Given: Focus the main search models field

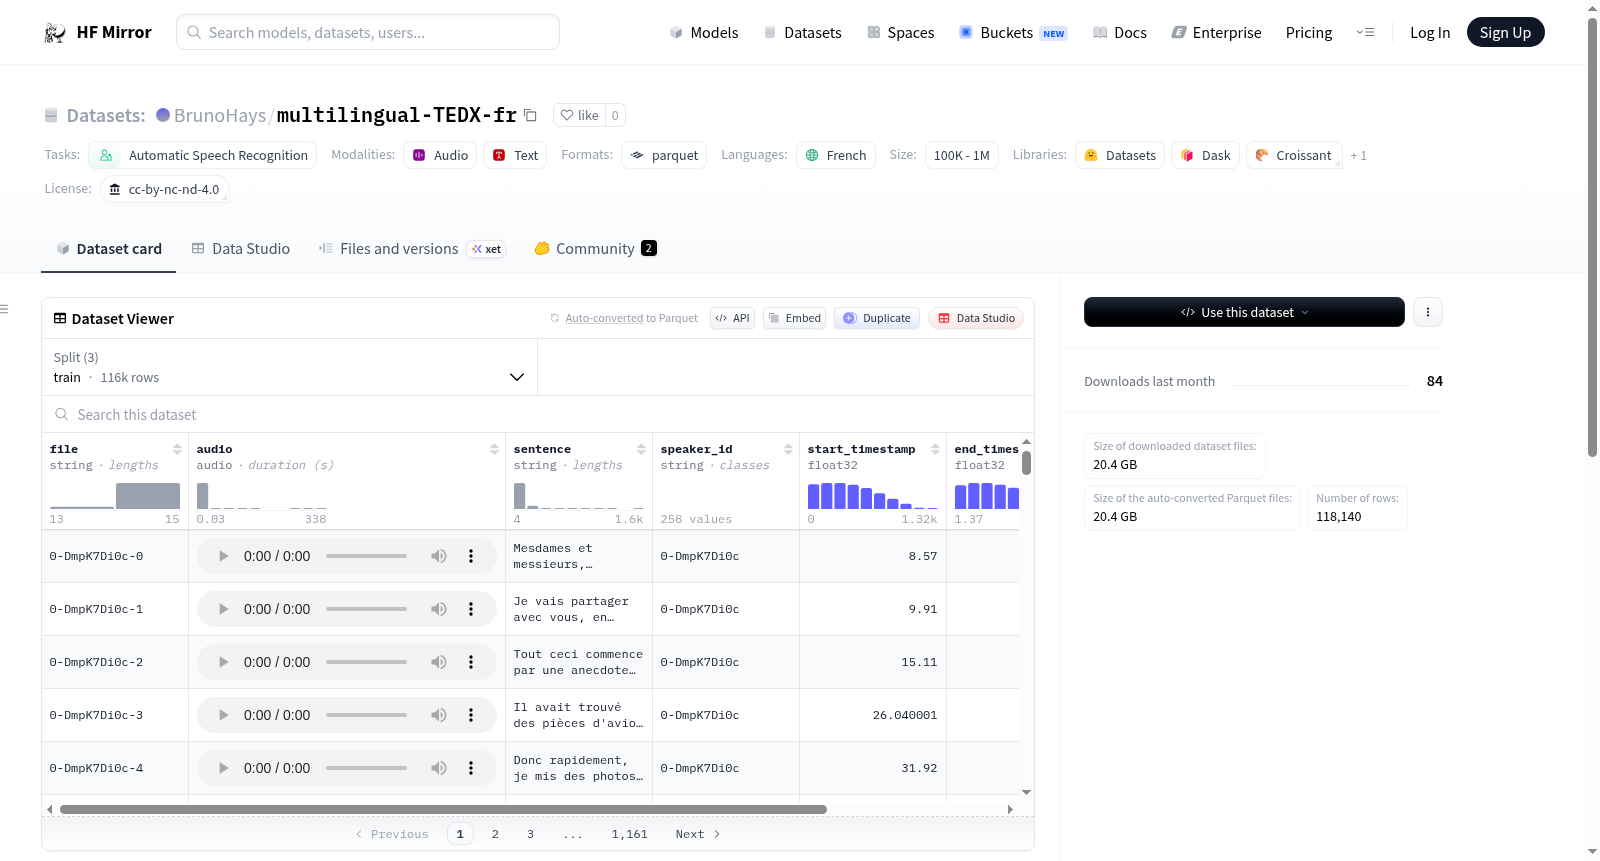Looking at the screenshot, I should 368,32.
